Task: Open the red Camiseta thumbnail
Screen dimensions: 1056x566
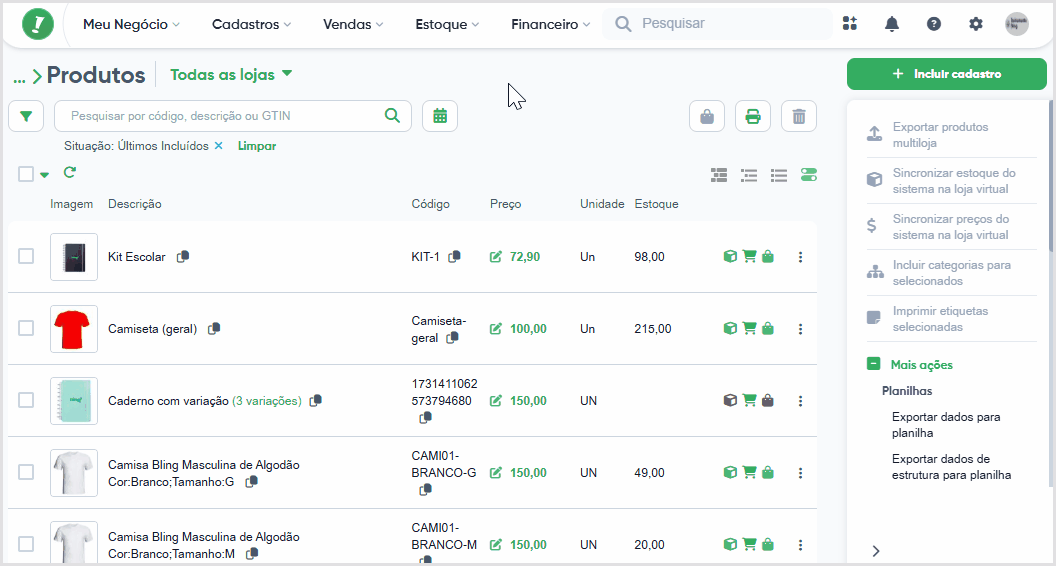Action: pyautogui.click(x=74, y=329)
